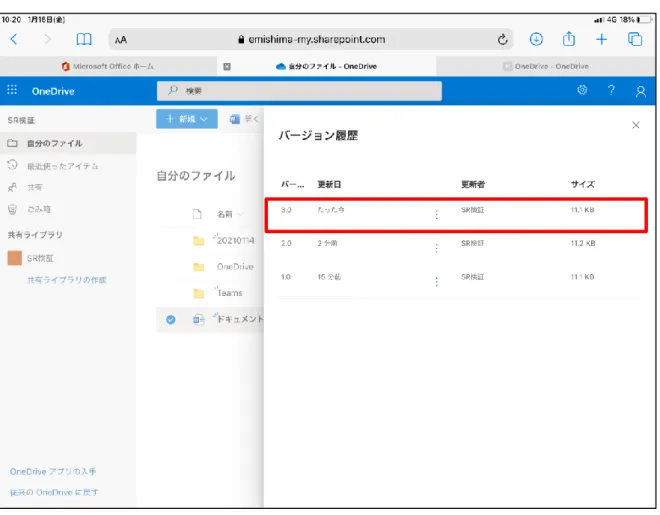Click OneDrive アプリの入手 link
This screenshot has height=515, width=660.
53,472
